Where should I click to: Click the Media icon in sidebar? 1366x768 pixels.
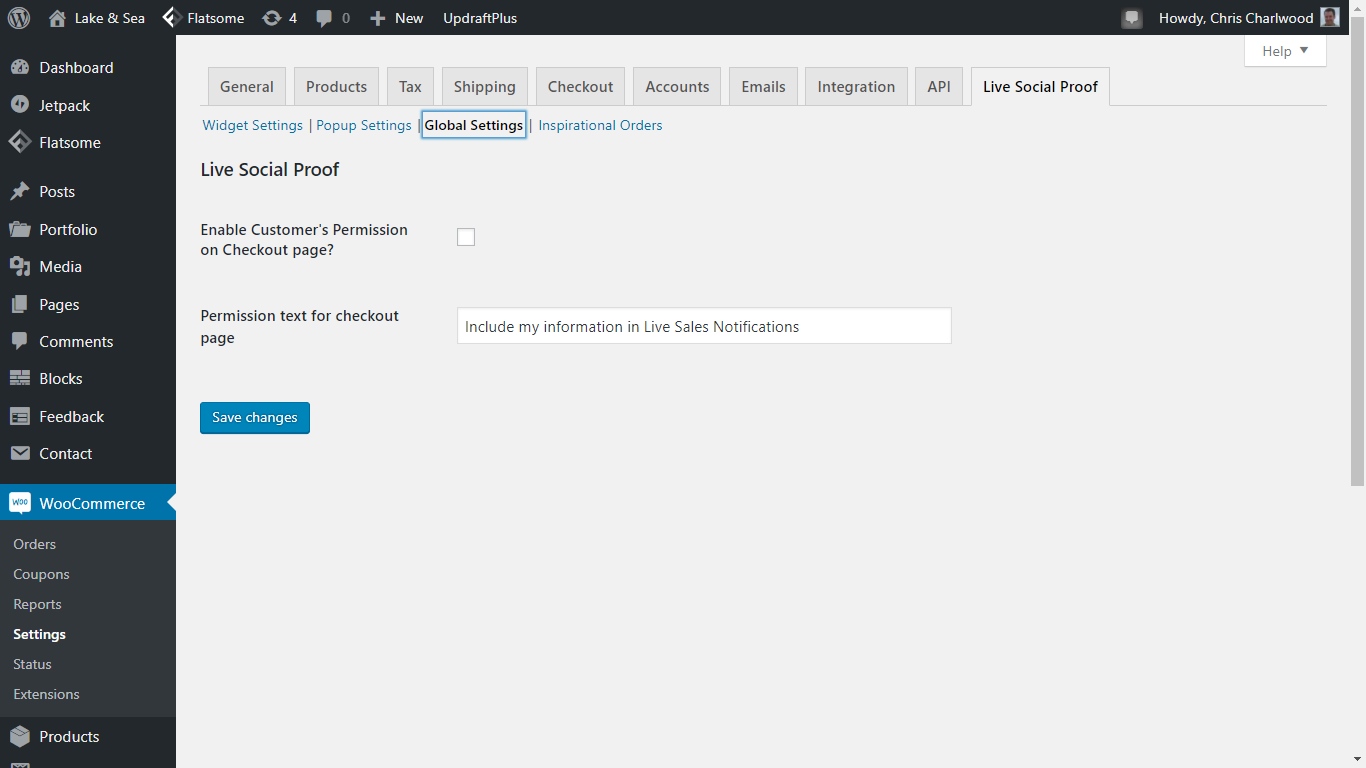pos(20,266)
